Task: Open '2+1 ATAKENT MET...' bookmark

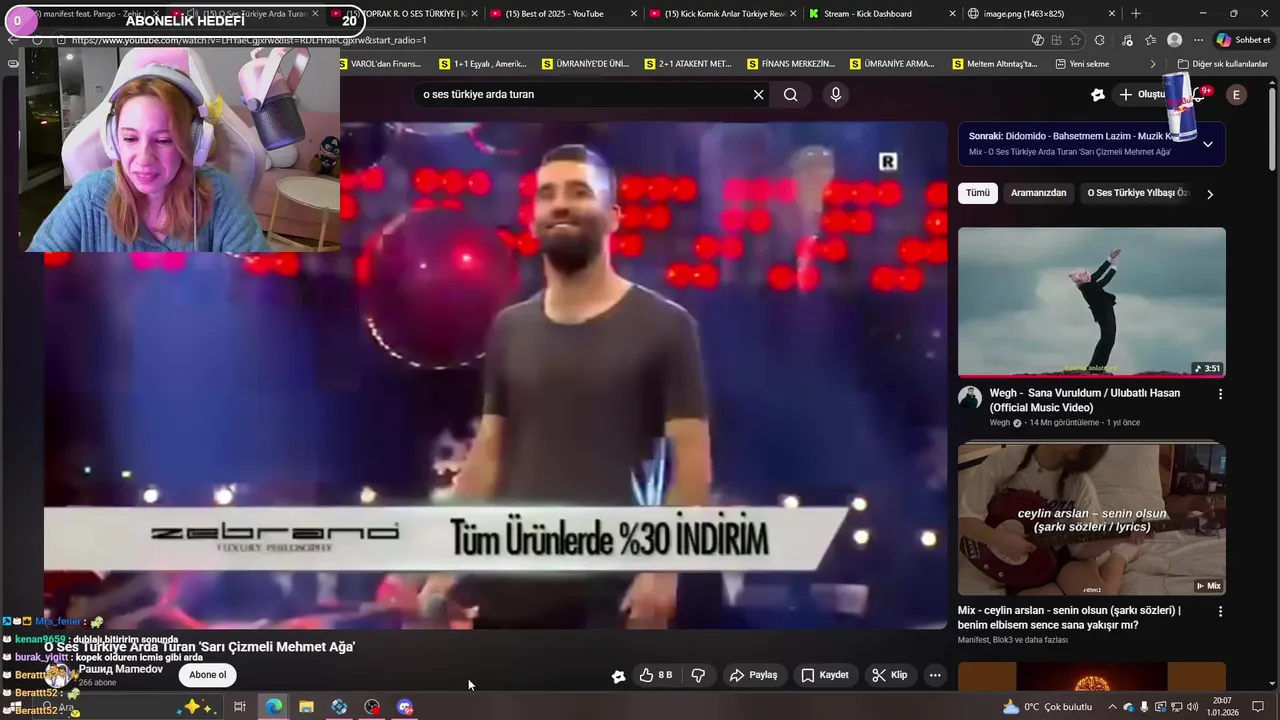Action: (688, 64)
